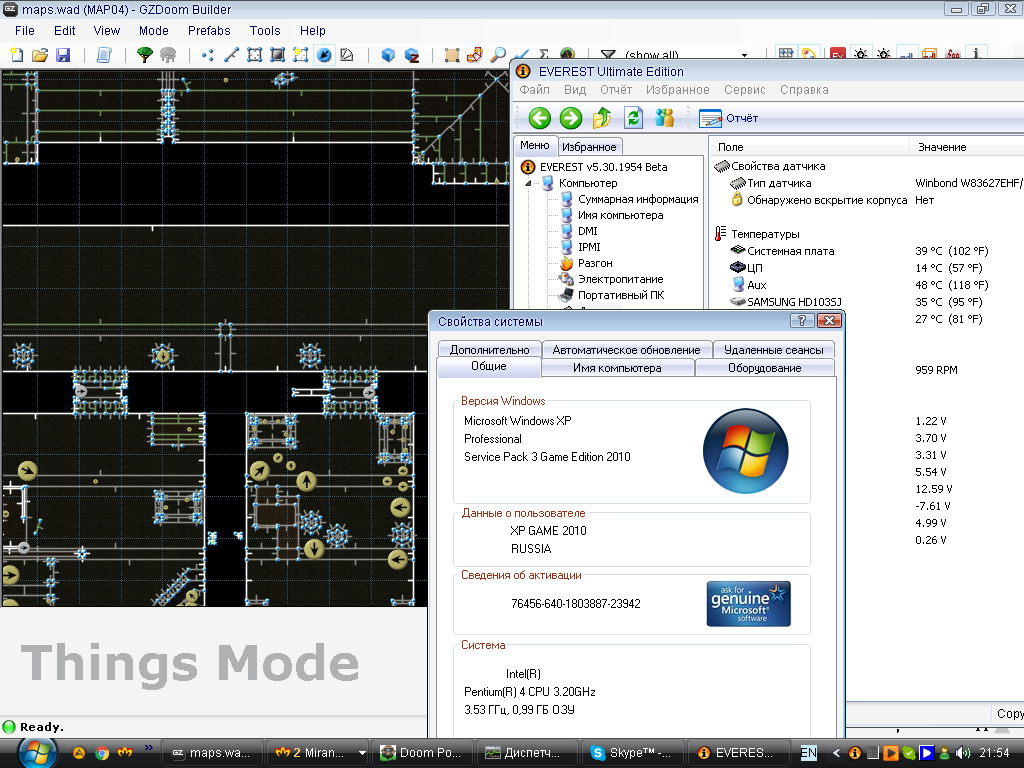Click the gray stone table toolbar icon
This screenshot has width=1024, height=768.
(x=168, y=55)
